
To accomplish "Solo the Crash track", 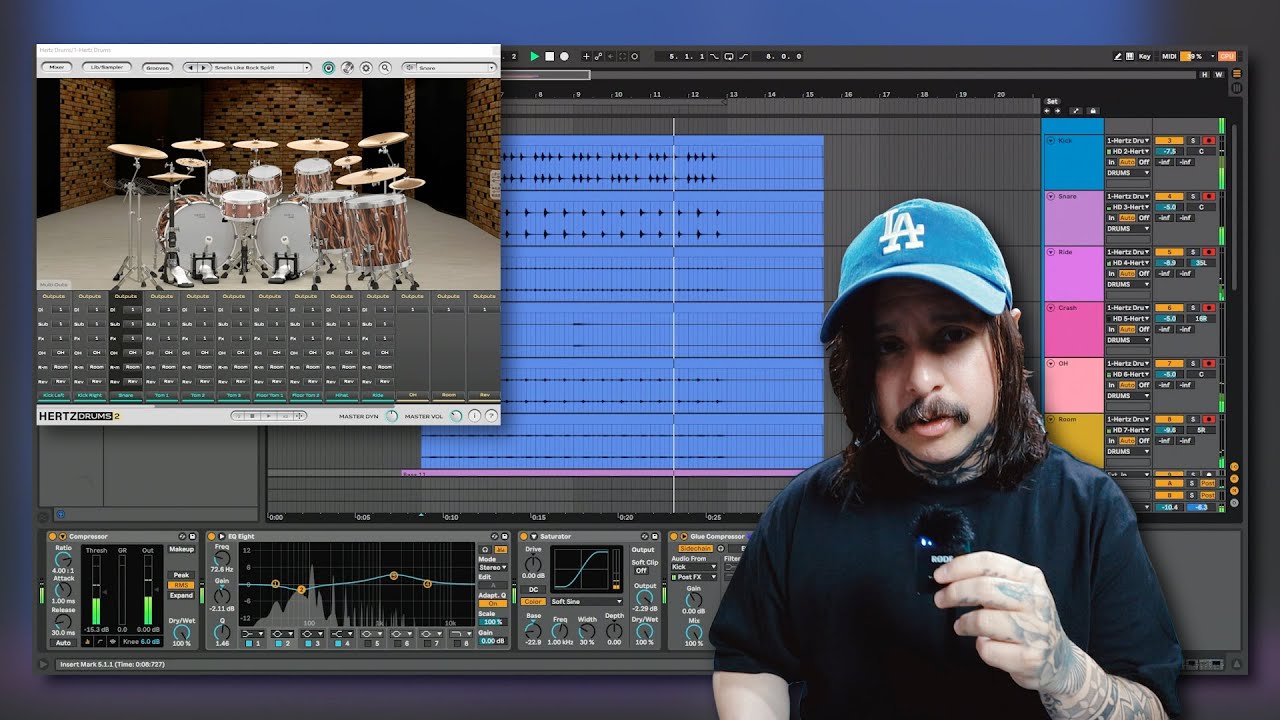I will (x=1192, y=308).
